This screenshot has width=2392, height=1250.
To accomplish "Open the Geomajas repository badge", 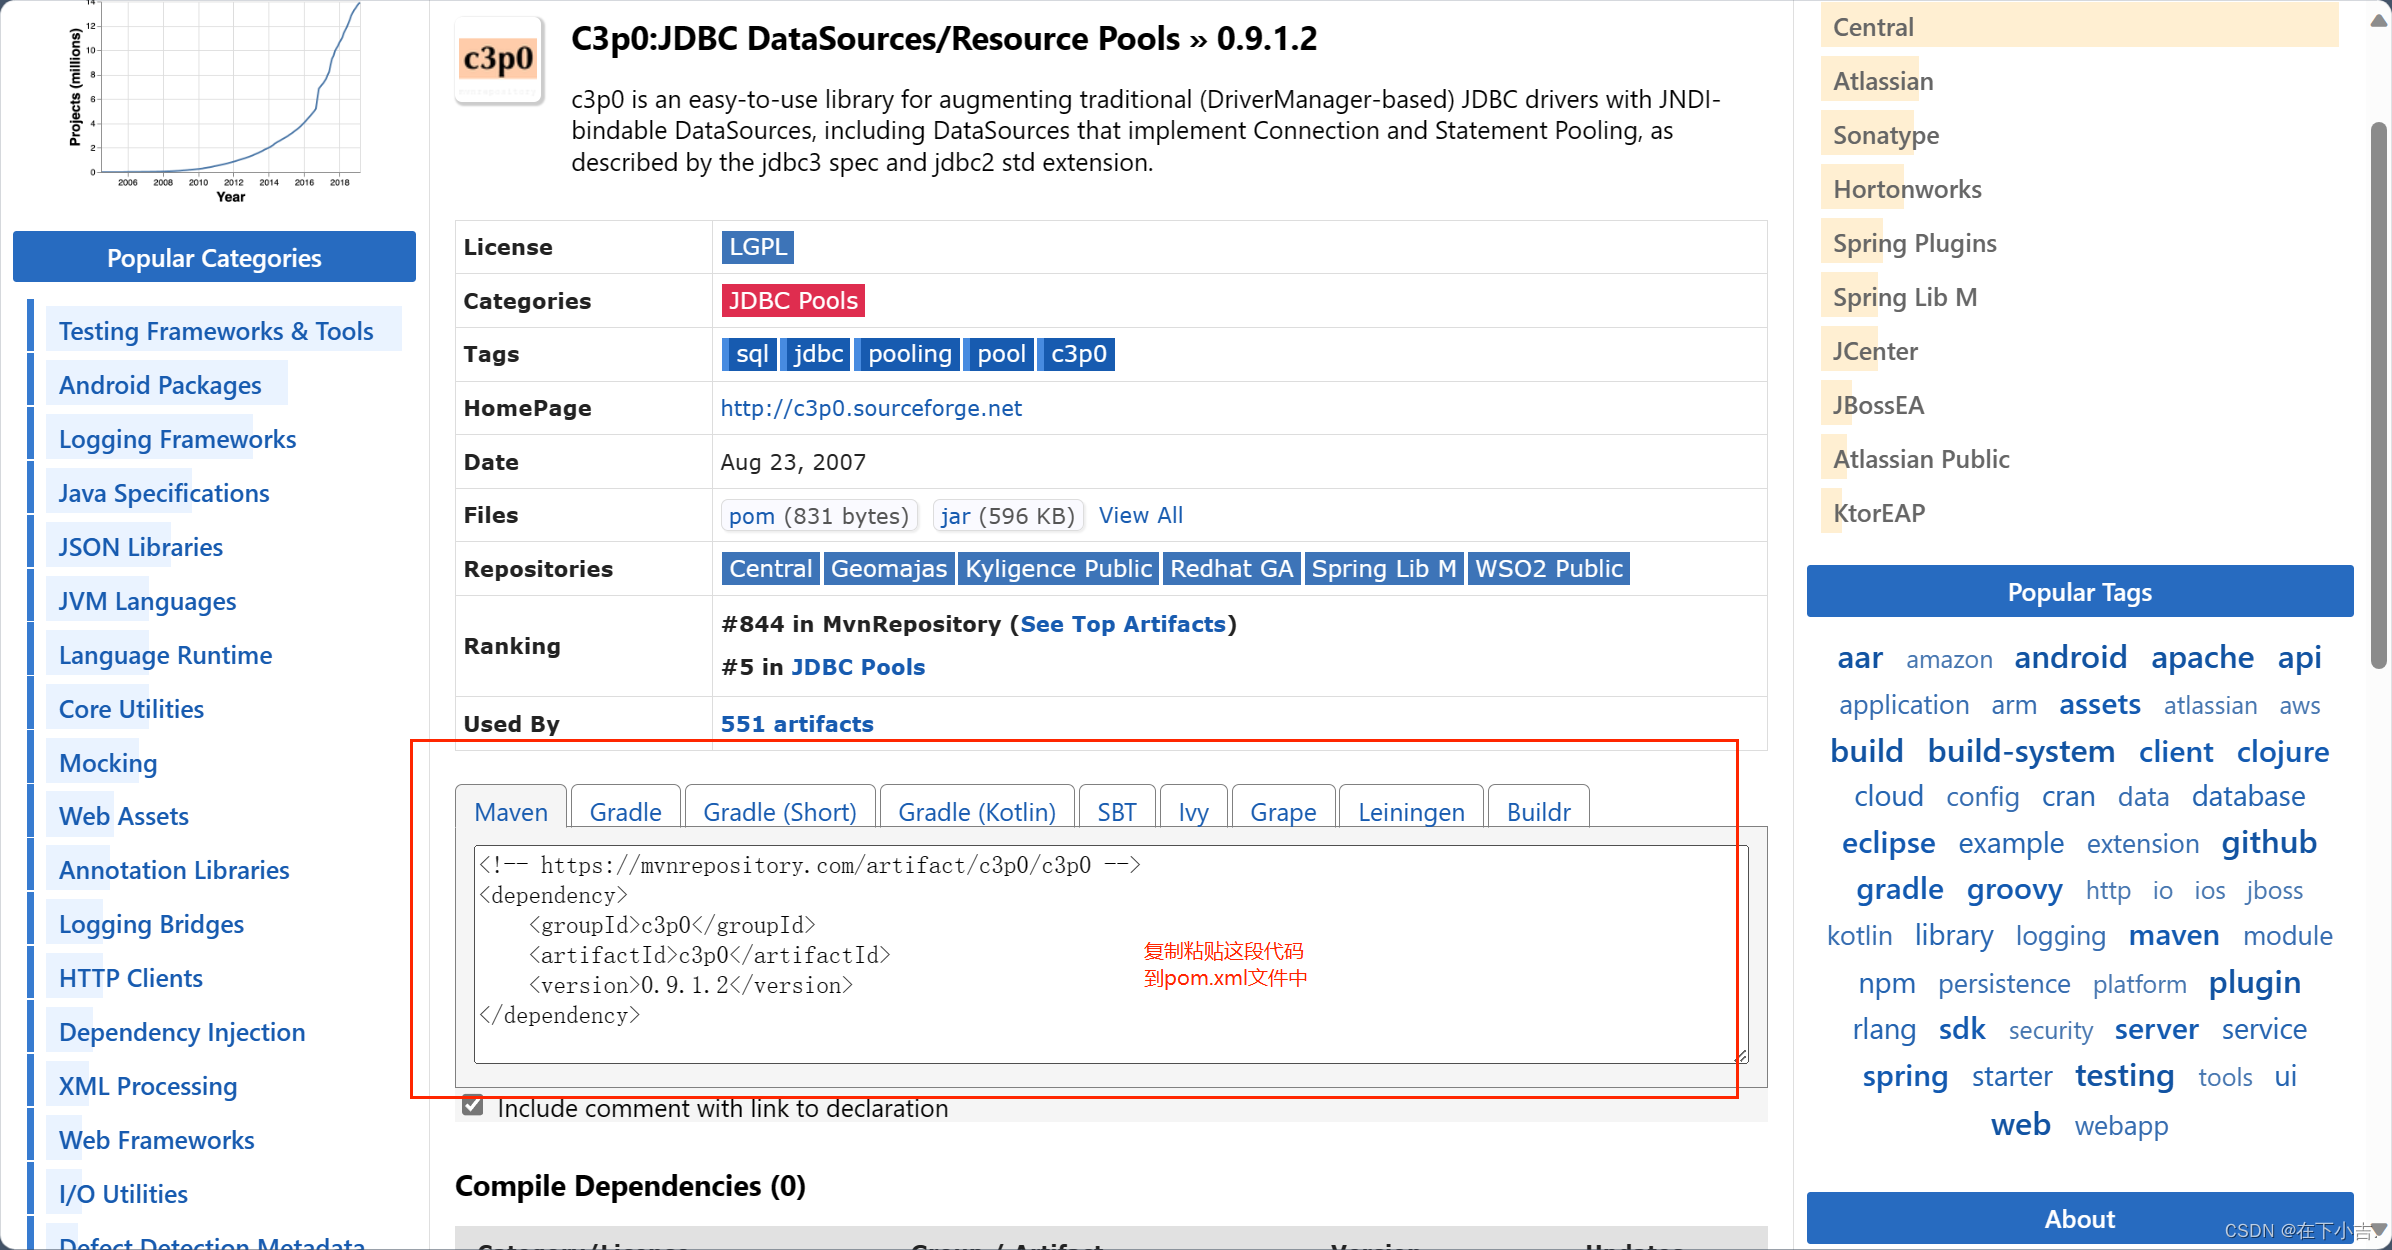I will click(888, 568).
